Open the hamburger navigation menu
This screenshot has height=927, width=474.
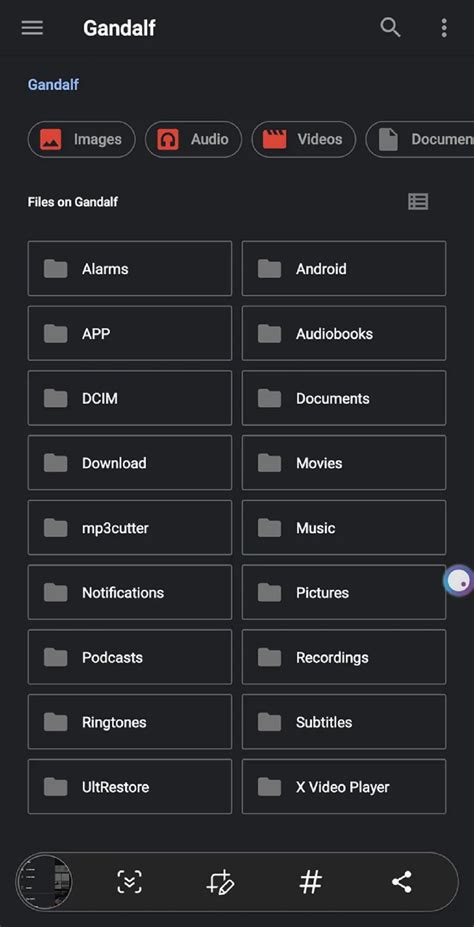pyautogui.click(x=32, y=28)
